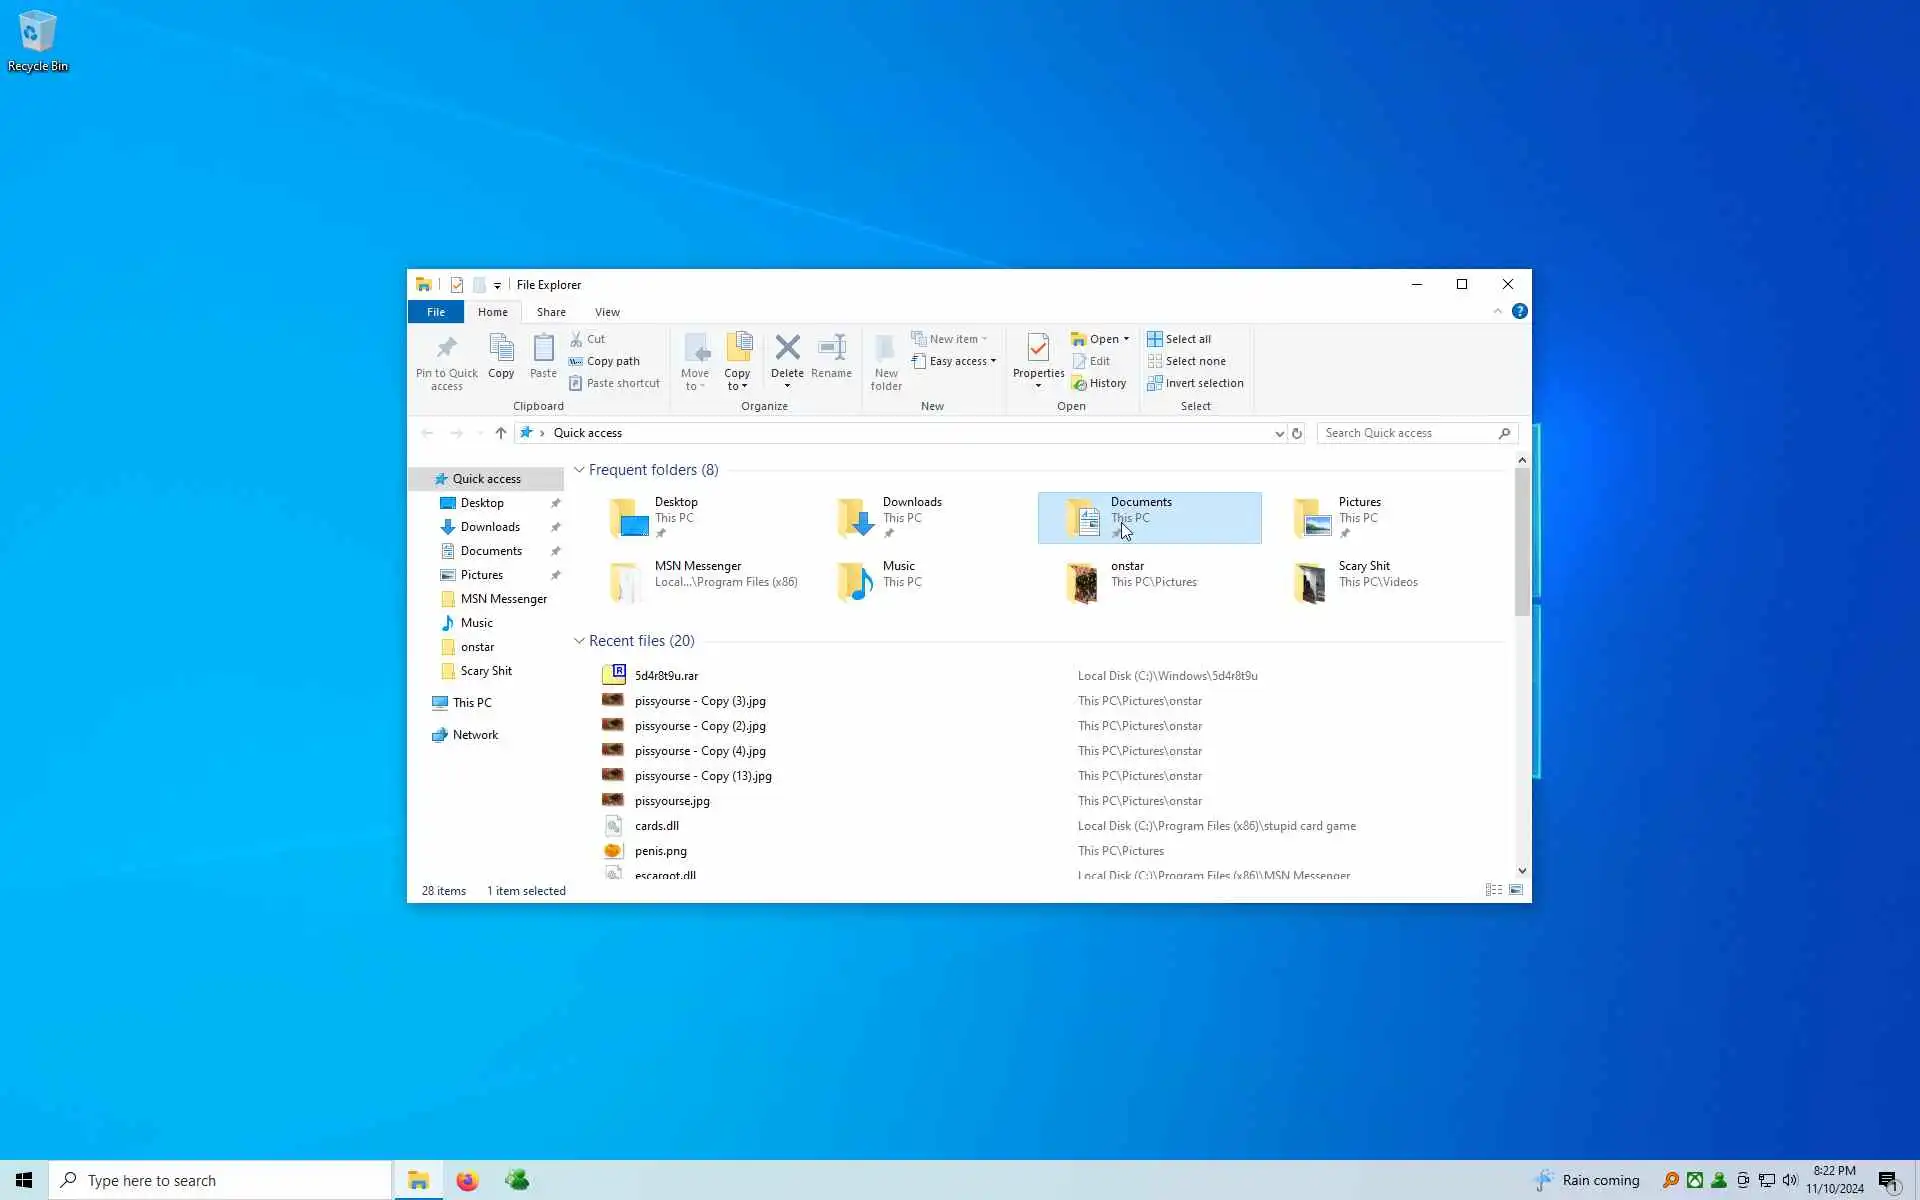Collapse the Frequent folders section
Viewport: 1920px width, 1200px height.
[x=579, y=470]
